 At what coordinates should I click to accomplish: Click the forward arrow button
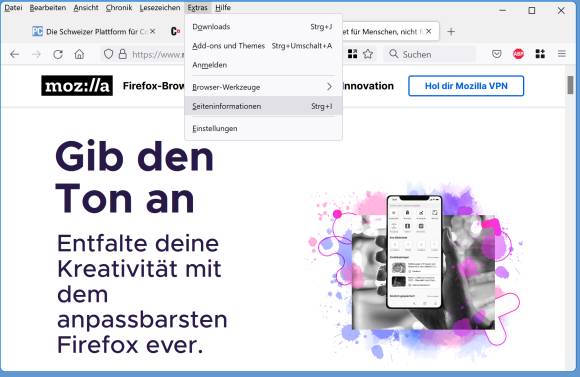click(x=36, y=54)
